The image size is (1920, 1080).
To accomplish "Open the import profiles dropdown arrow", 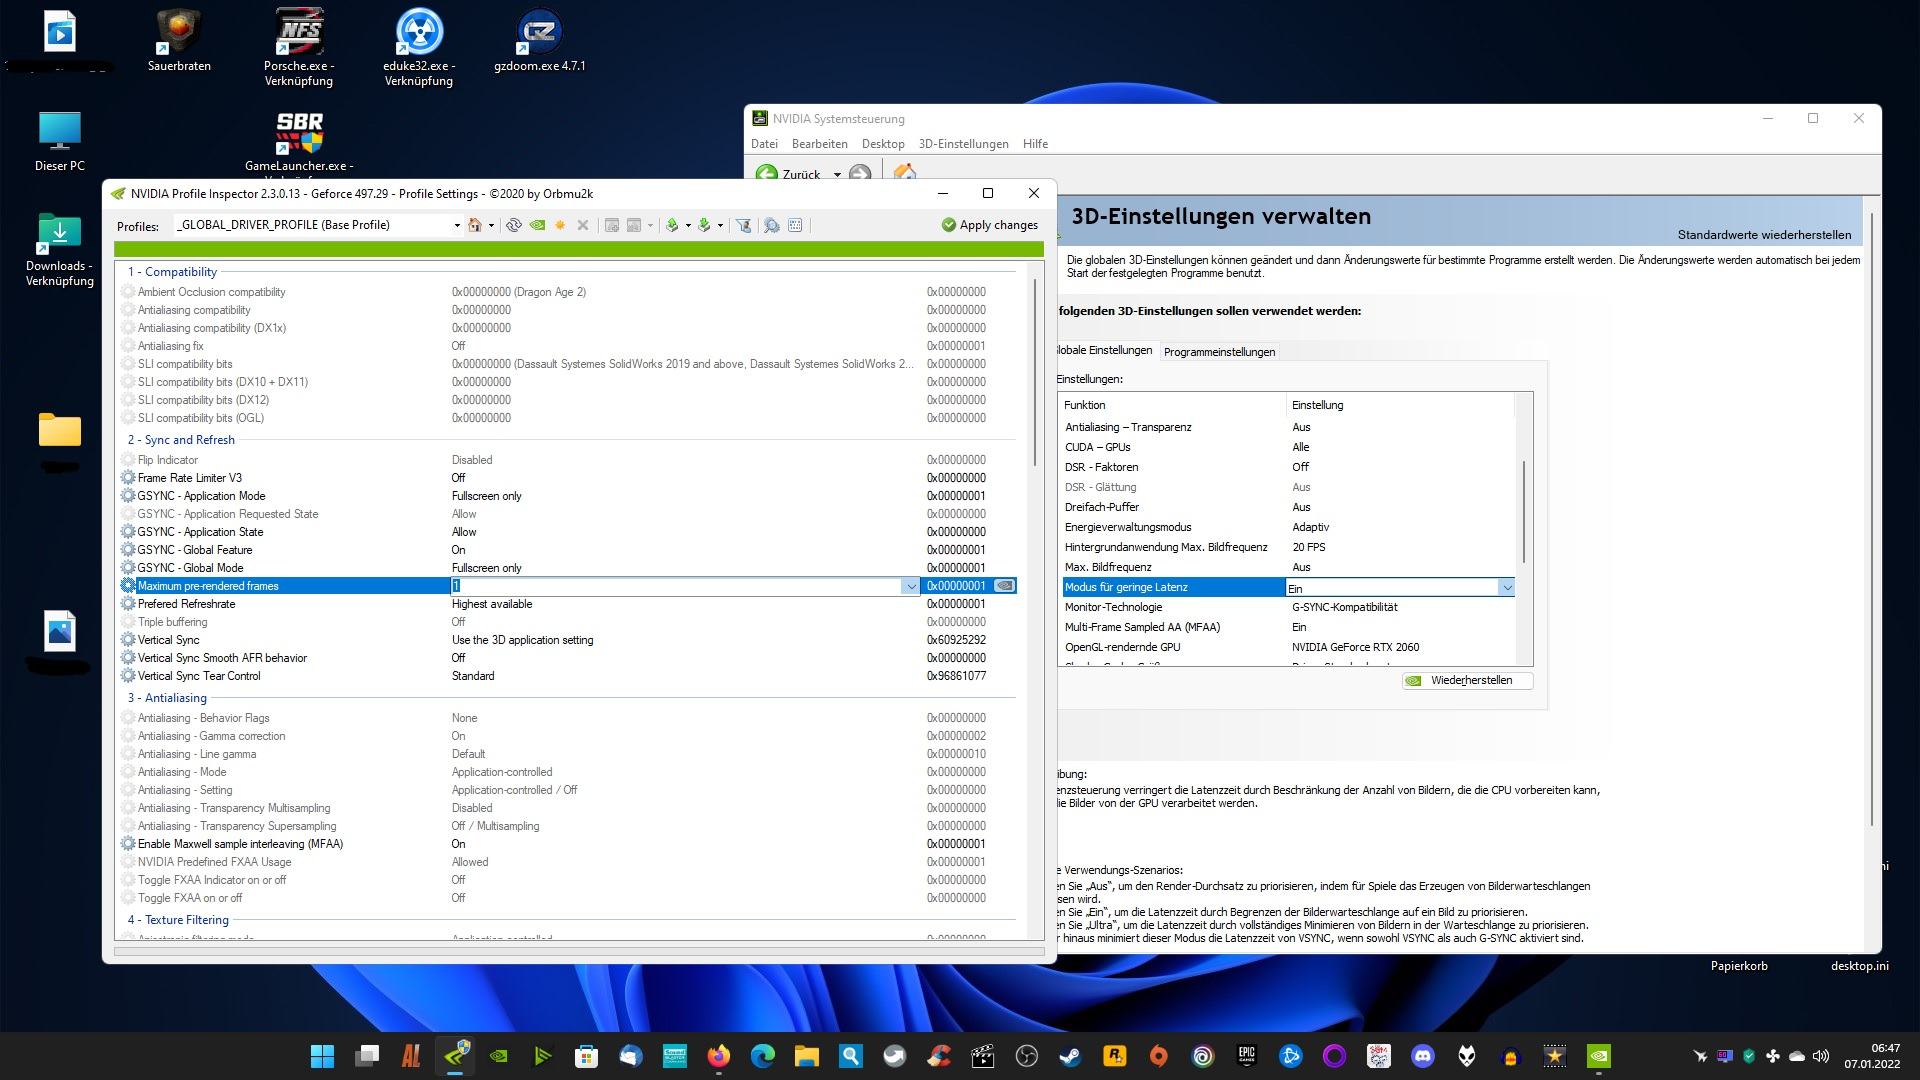I will 720,226.
